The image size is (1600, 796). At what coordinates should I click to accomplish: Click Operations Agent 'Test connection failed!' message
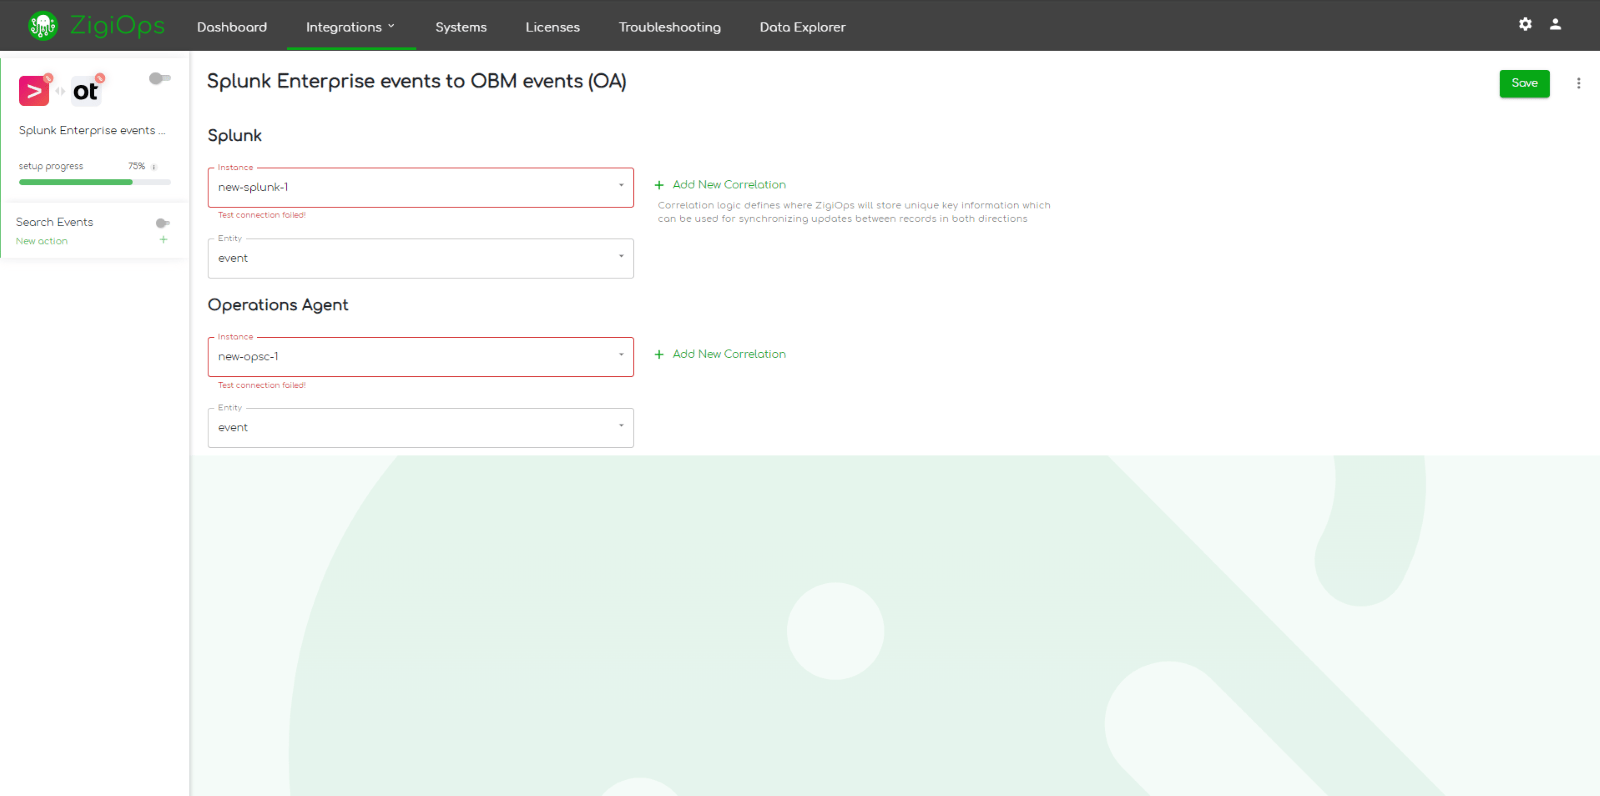pos(262,385)
